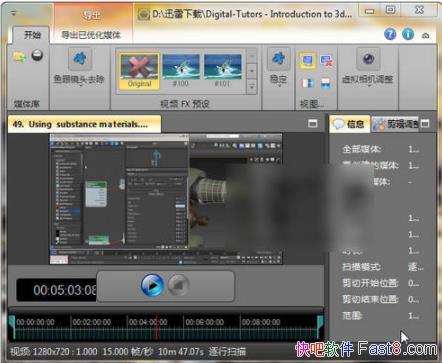Viewport: 442px width, 363px height.
Task: Stop playback with the grey stop button
Action: pyautogui.click(x=179, y=285)
